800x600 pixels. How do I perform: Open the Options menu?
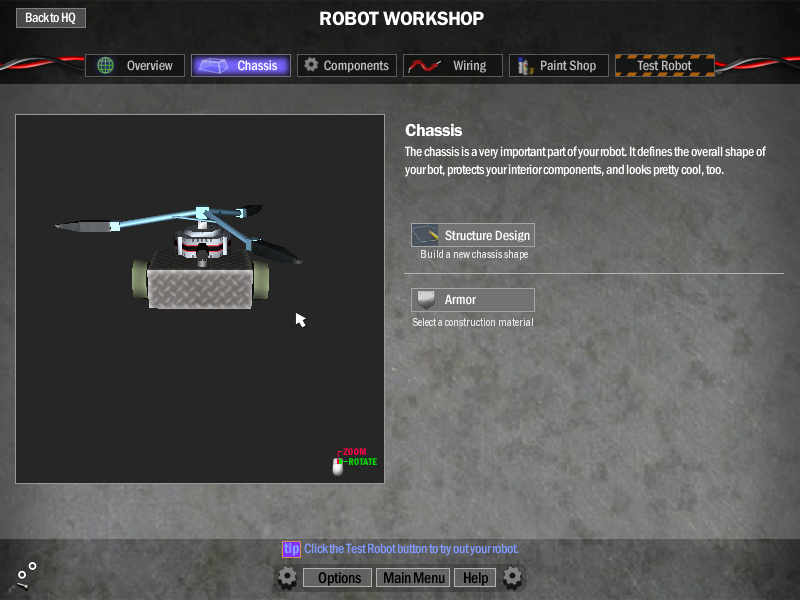point(338,578)
